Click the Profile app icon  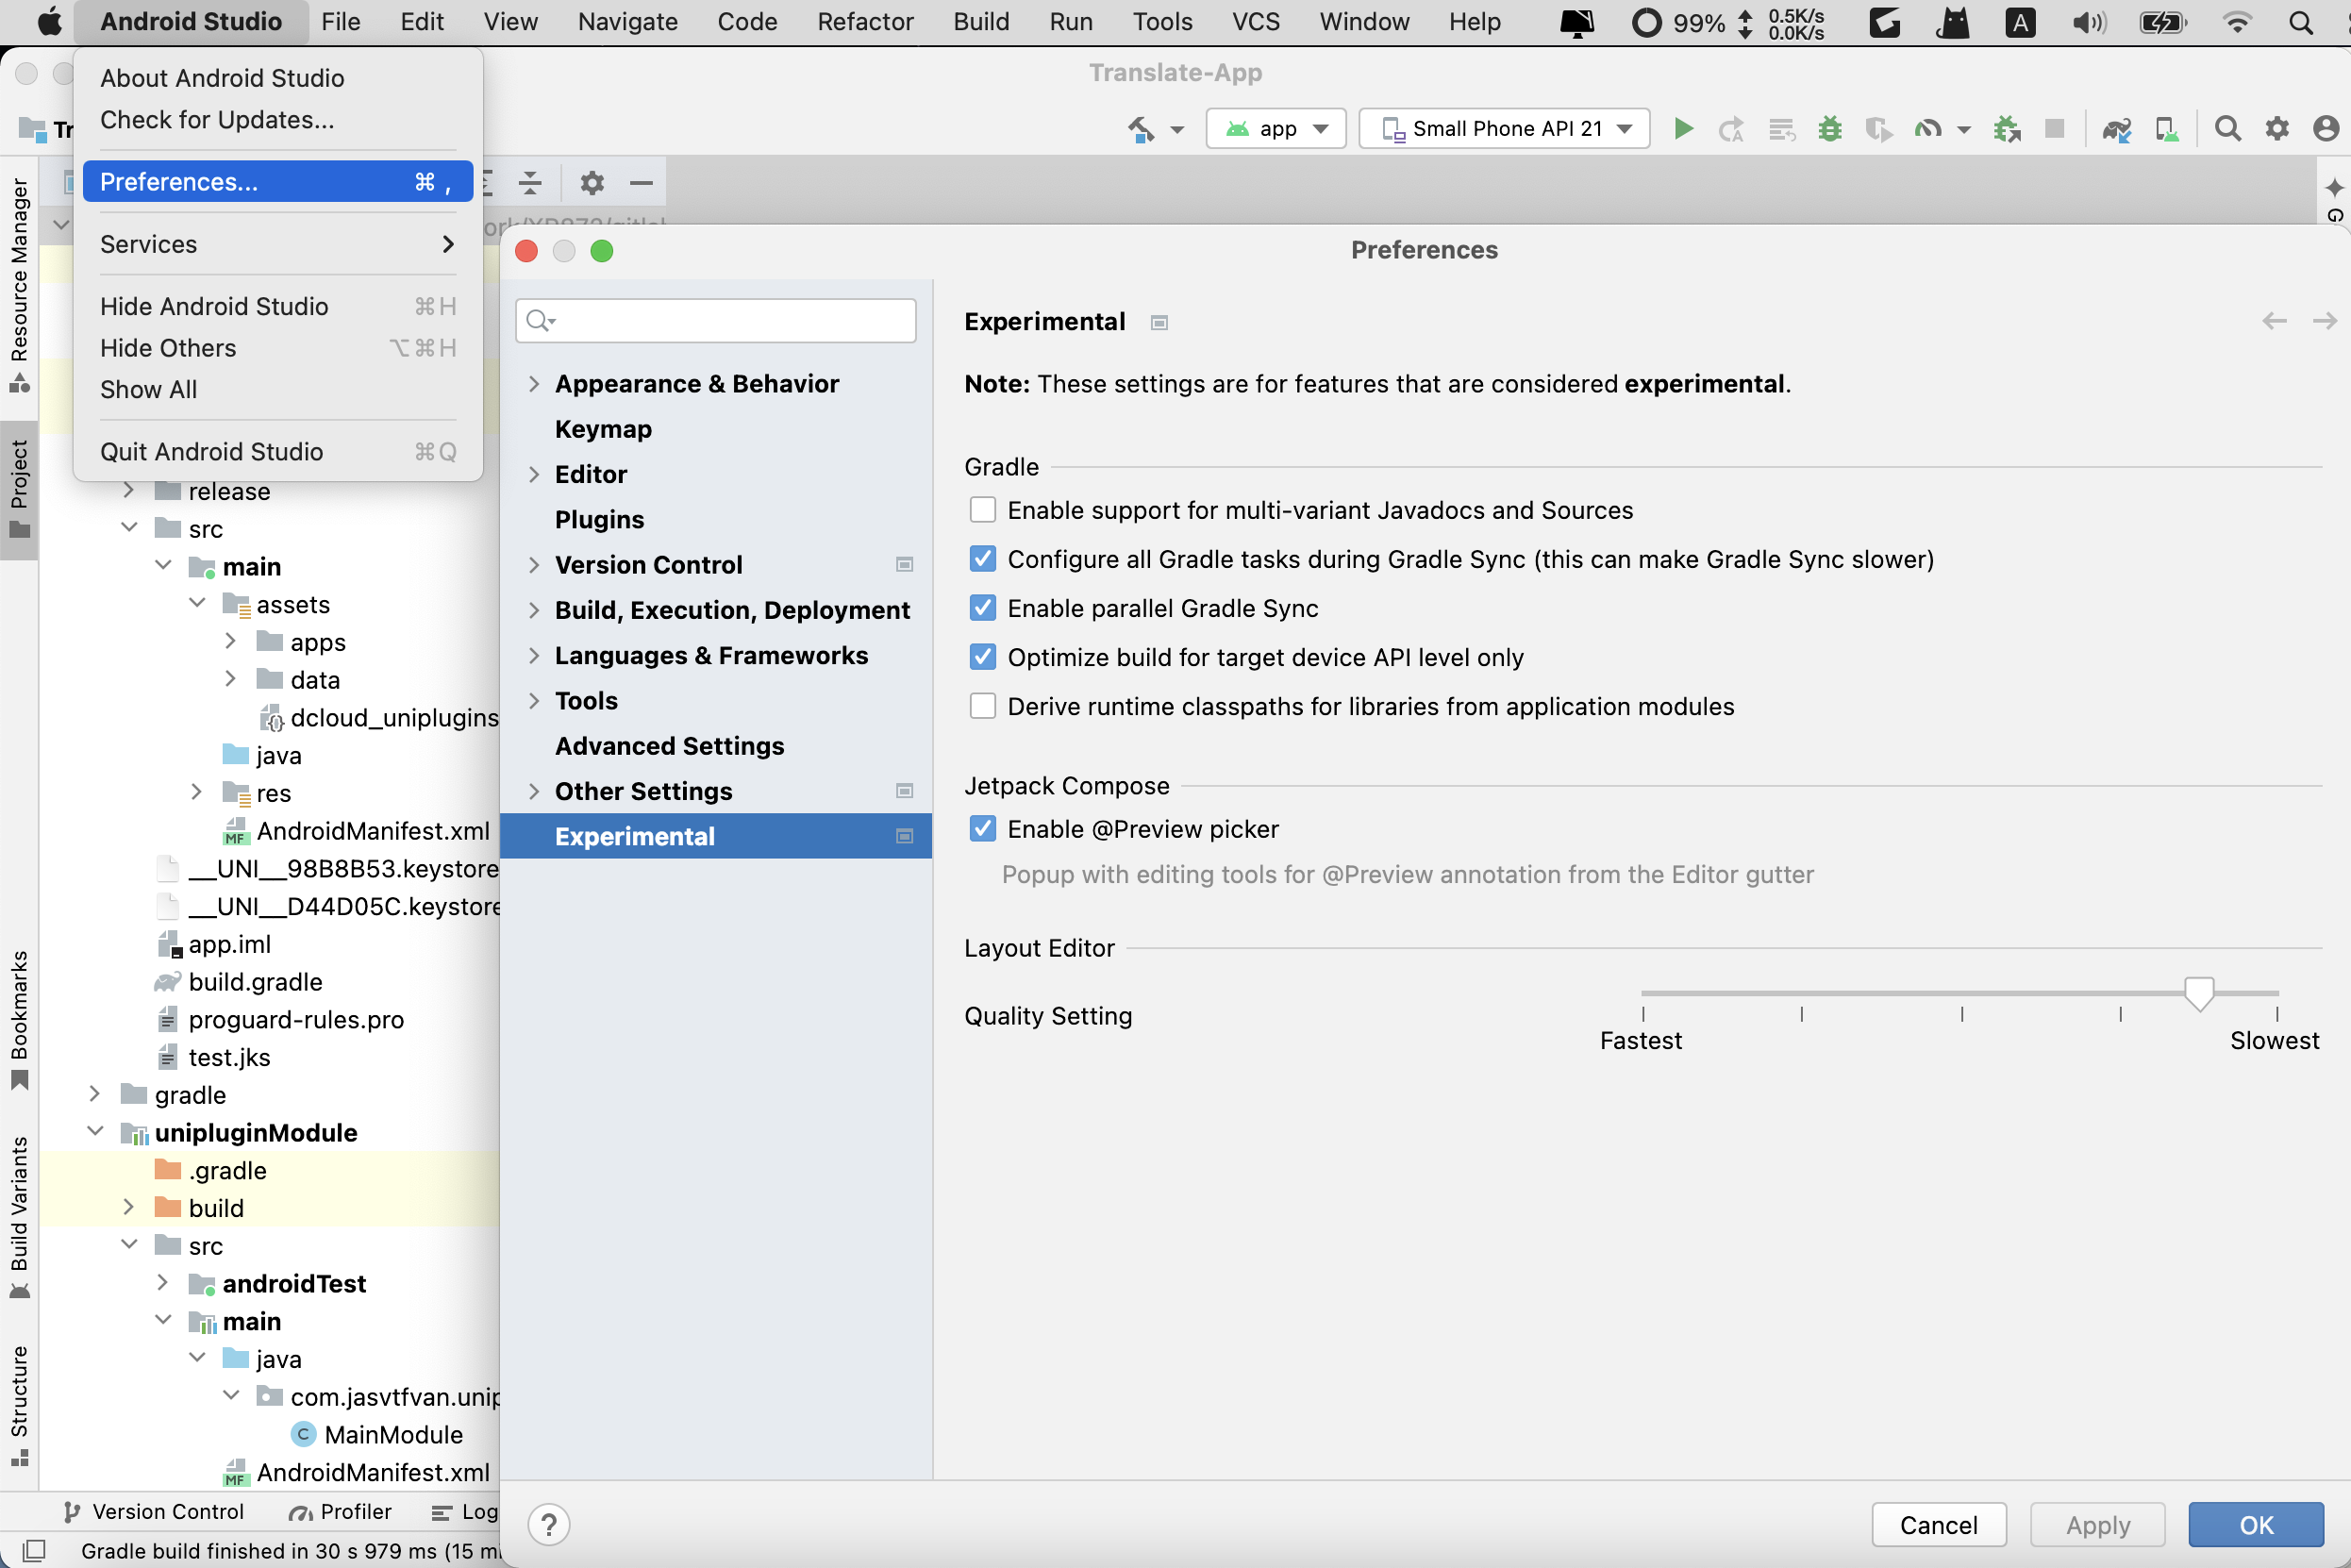tap(1927, 128)
